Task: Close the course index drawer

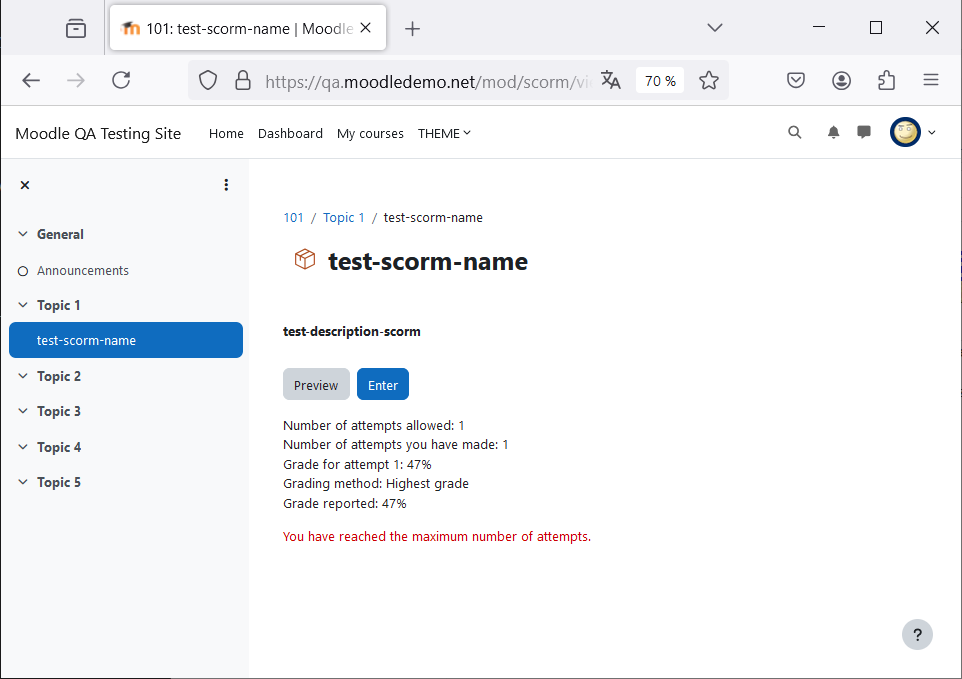Action: click(x=25, y=185)
